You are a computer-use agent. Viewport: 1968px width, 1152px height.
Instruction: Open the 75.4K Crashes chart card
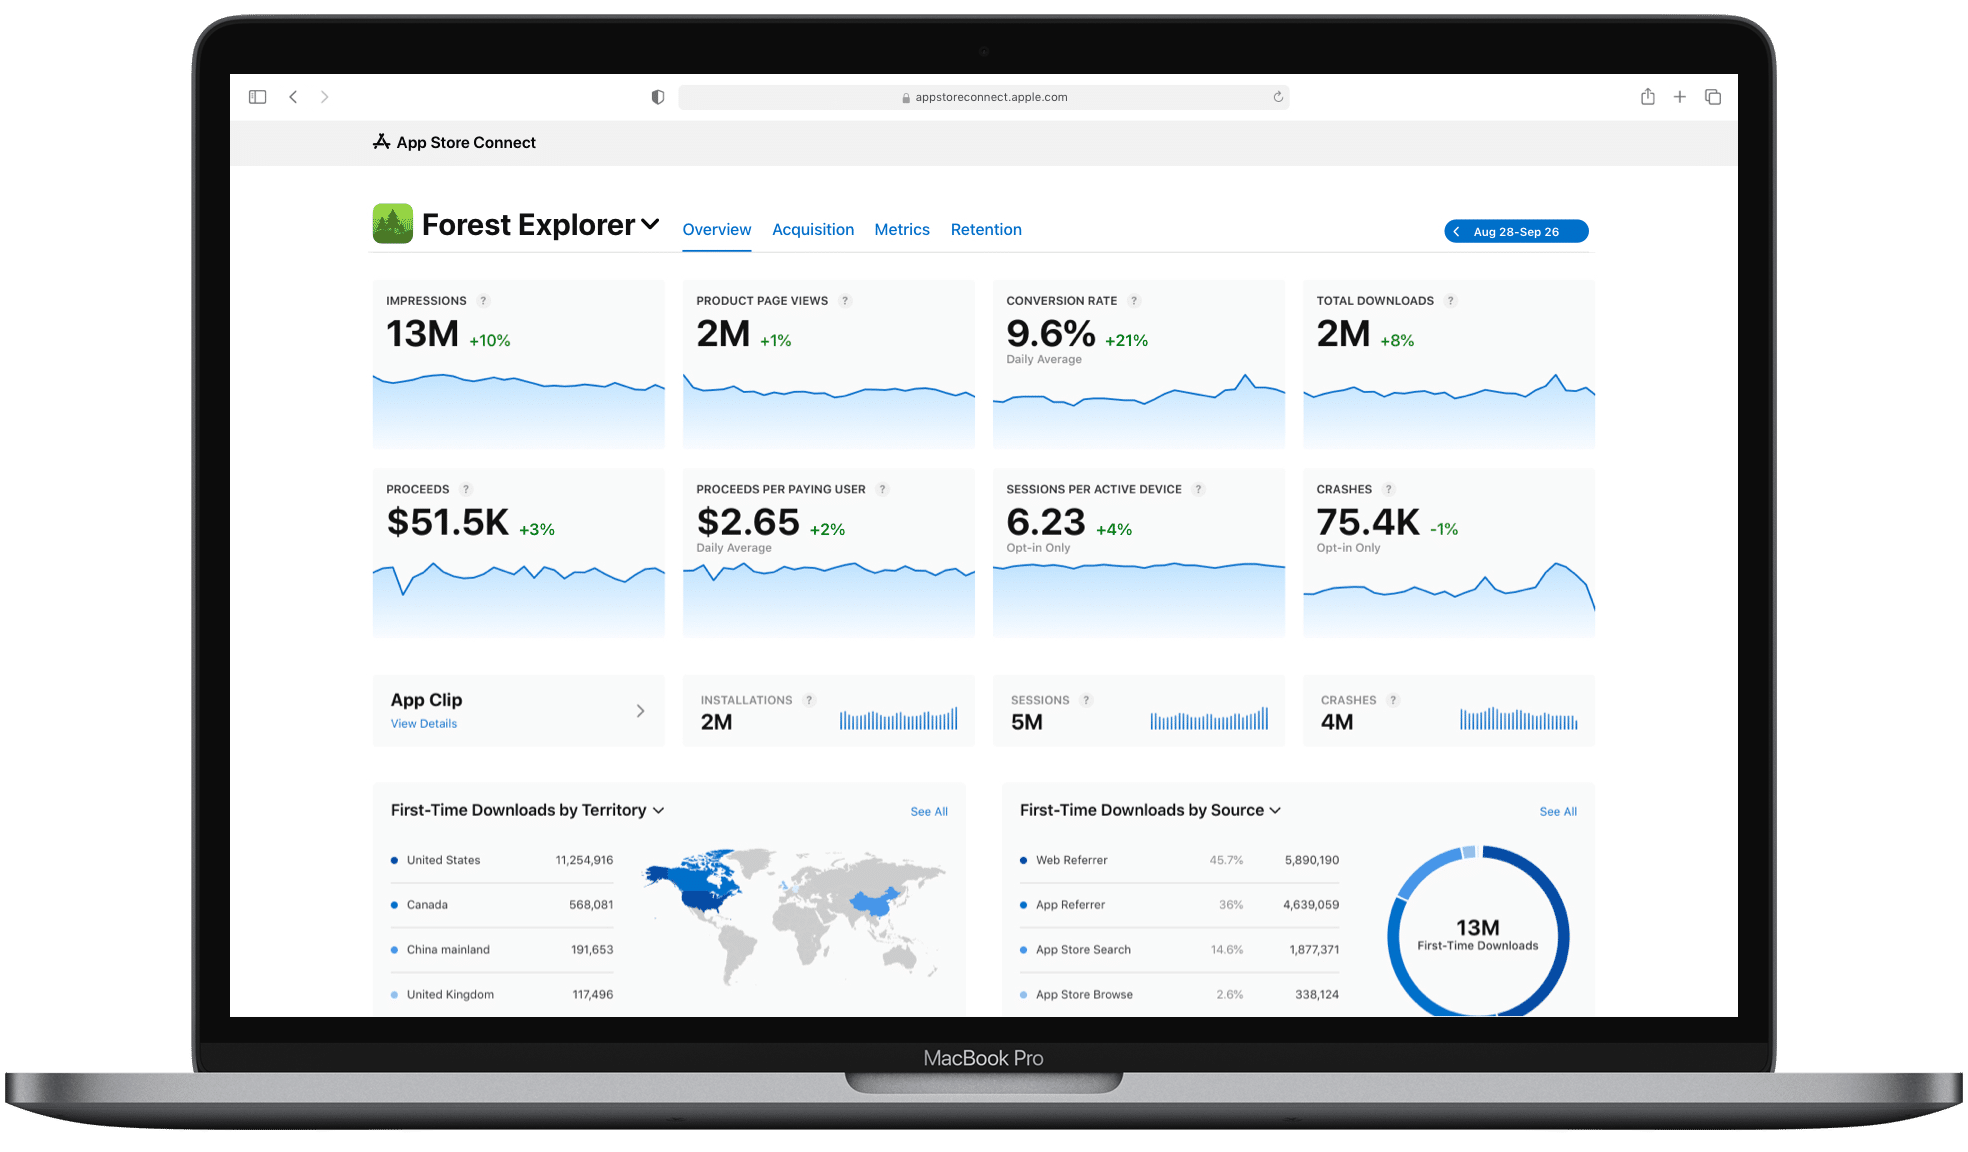[x=1449, y=552]
